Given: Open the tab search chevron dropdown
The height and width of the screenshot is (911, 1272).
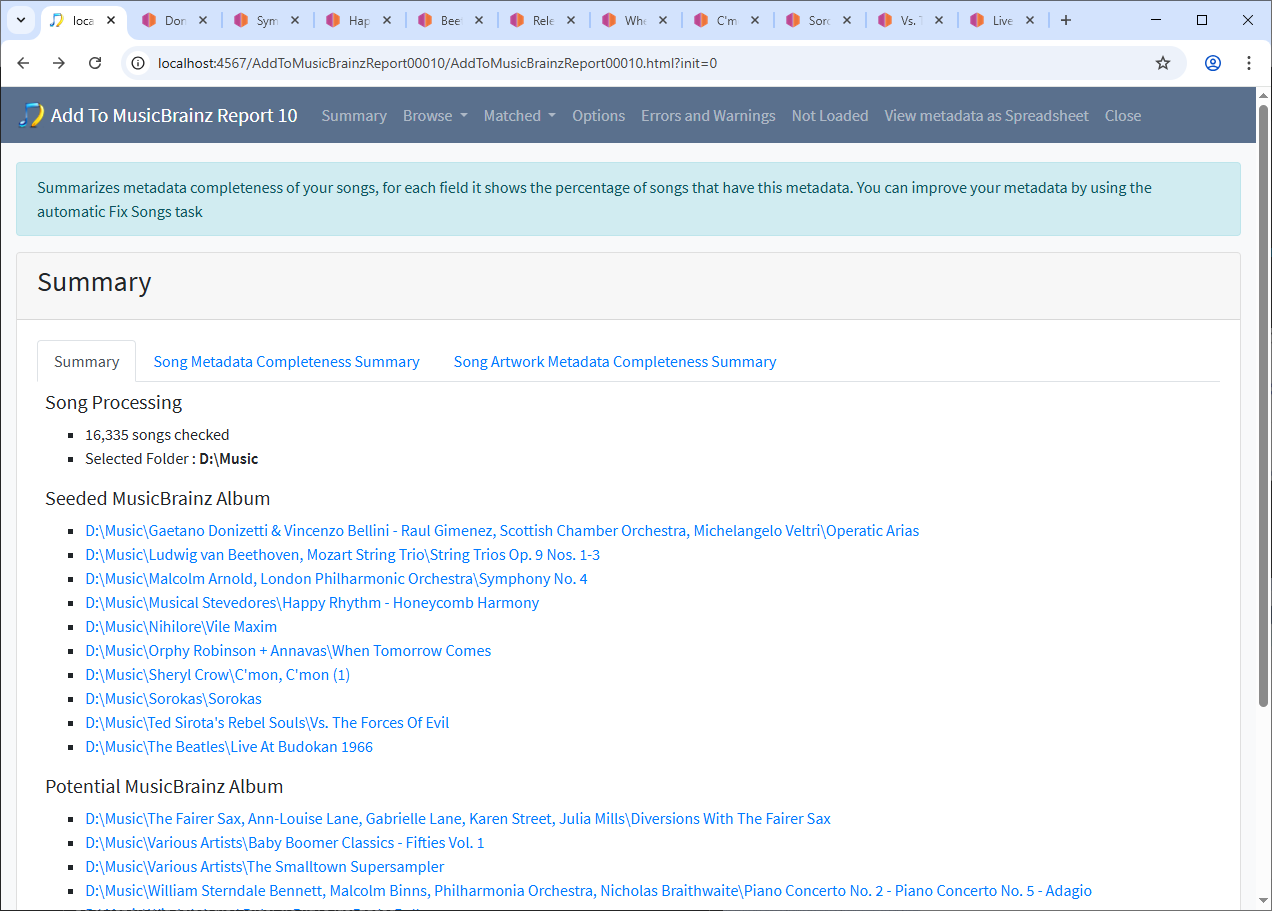Looking at the screenshot, I should [20, 20].
